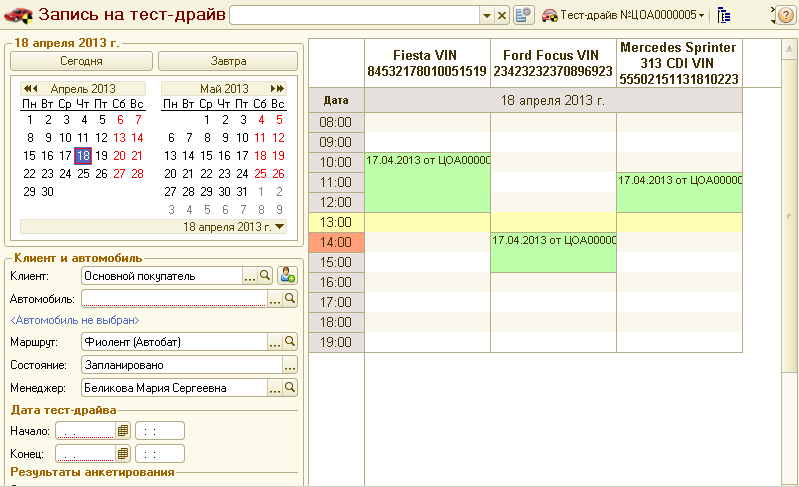
Task: Click the Состояние field Запланировано
Action: pyautogui.click(x=182, y=365)
